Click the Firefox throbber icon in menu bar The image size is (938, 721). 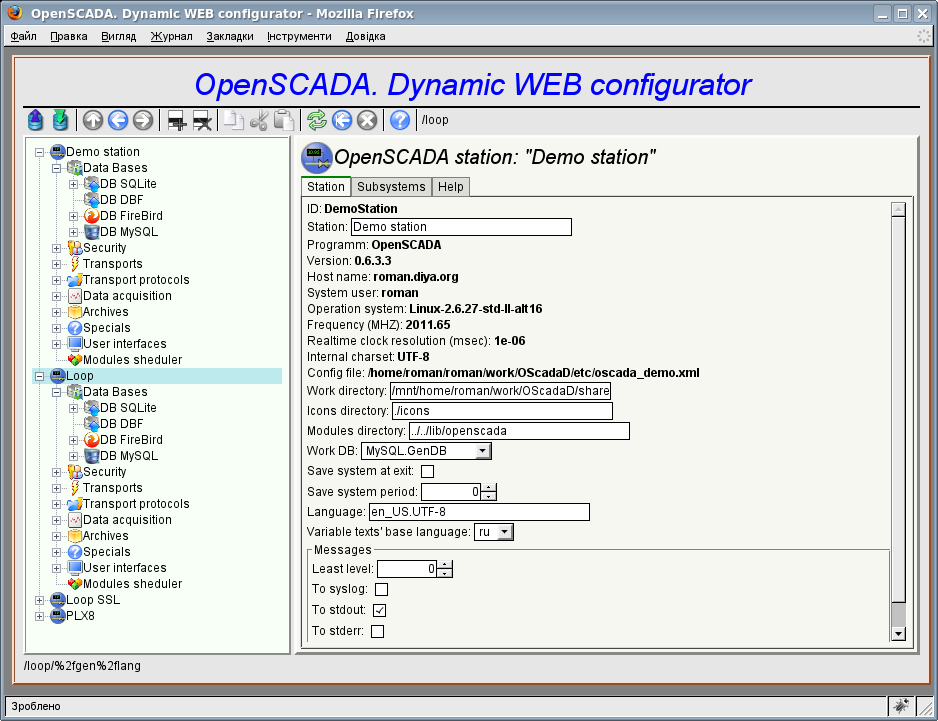924,36
